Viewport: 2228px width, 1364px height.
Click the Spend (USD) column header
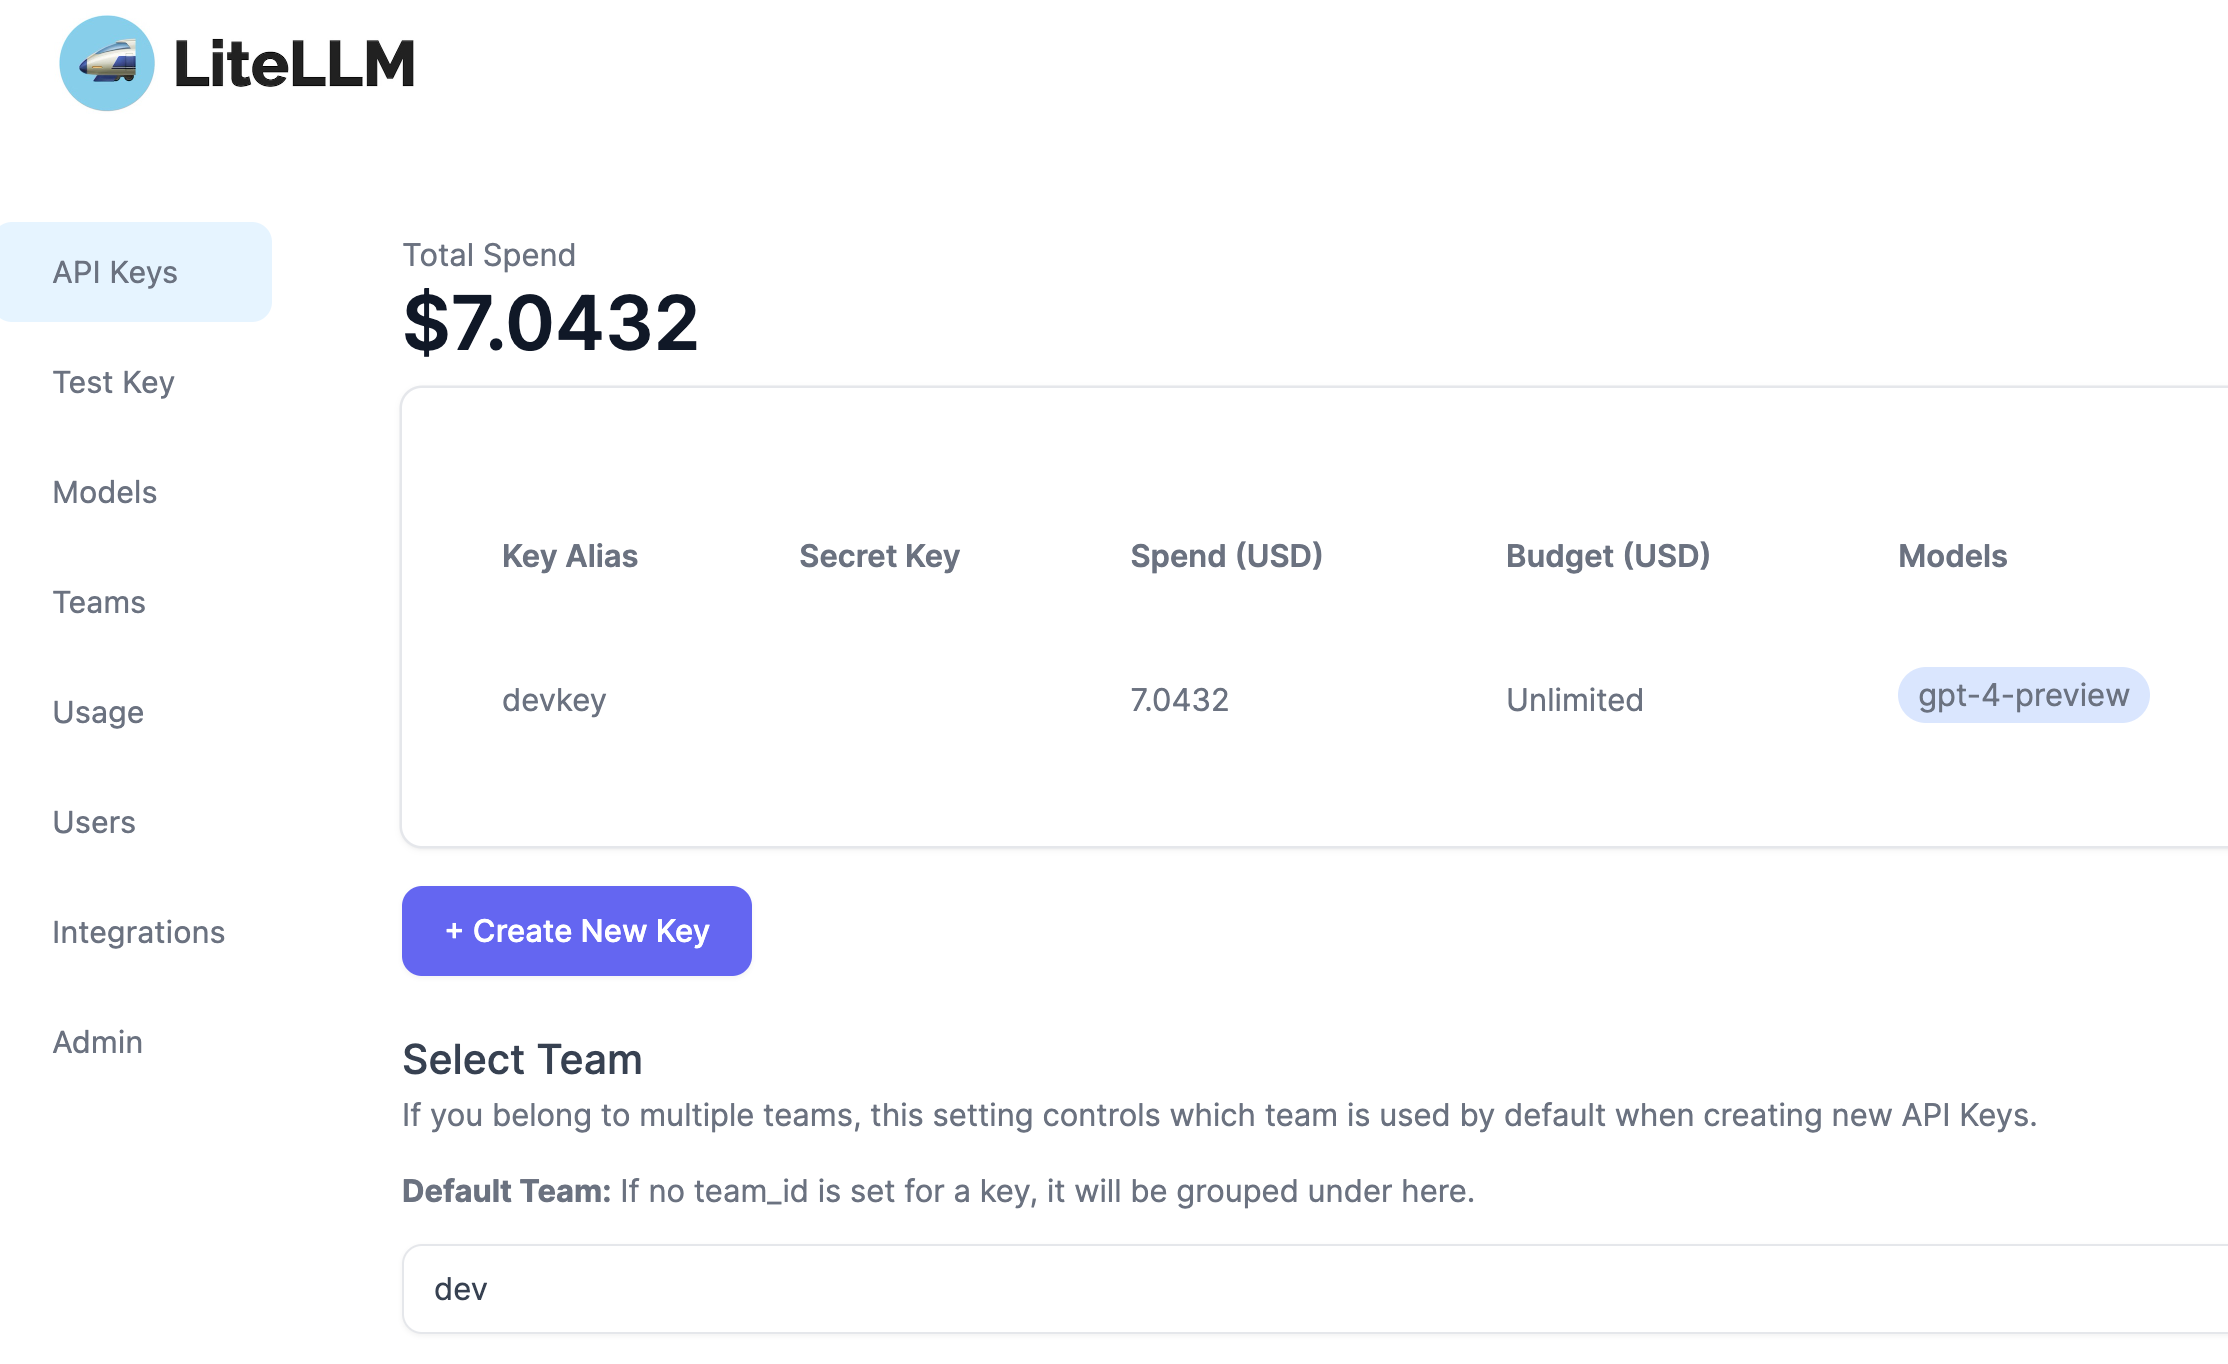click(1227, 556)
